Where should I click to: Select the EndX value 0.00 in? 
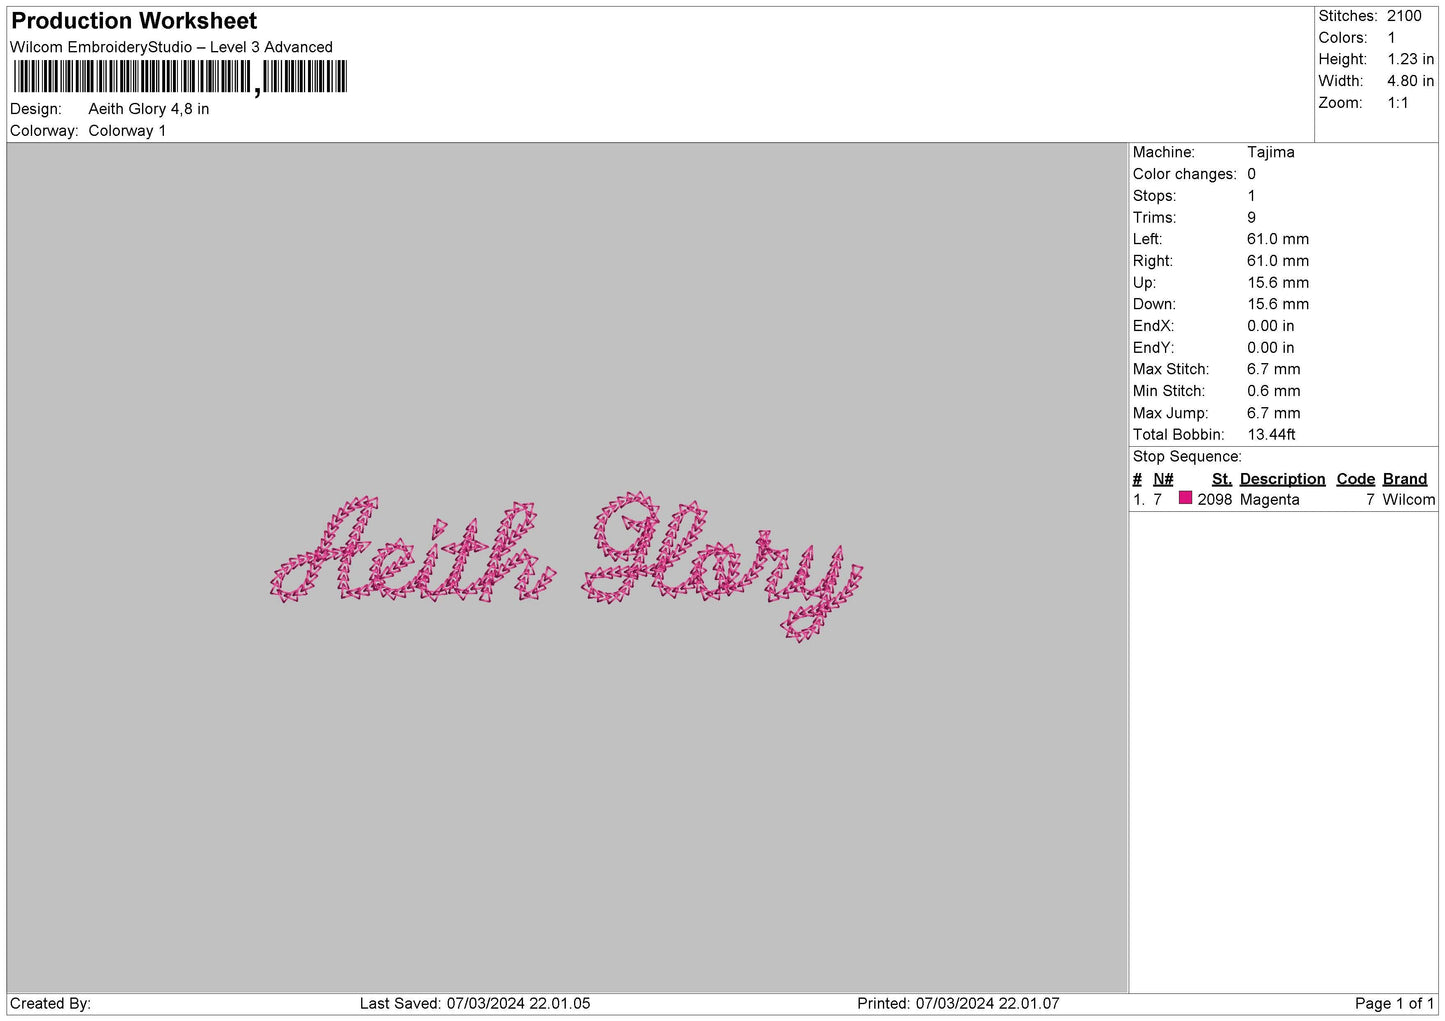[x=1270, y=326]
